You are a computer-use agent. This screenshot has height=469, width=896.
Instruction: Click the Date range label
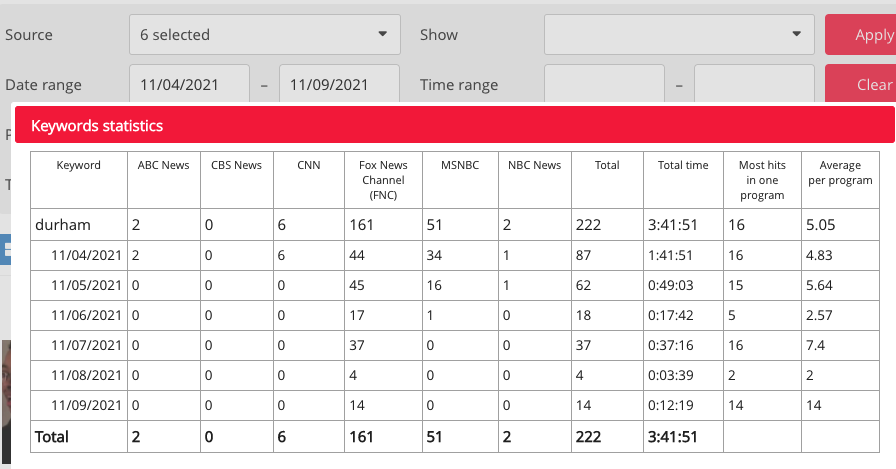coord(43,85)
